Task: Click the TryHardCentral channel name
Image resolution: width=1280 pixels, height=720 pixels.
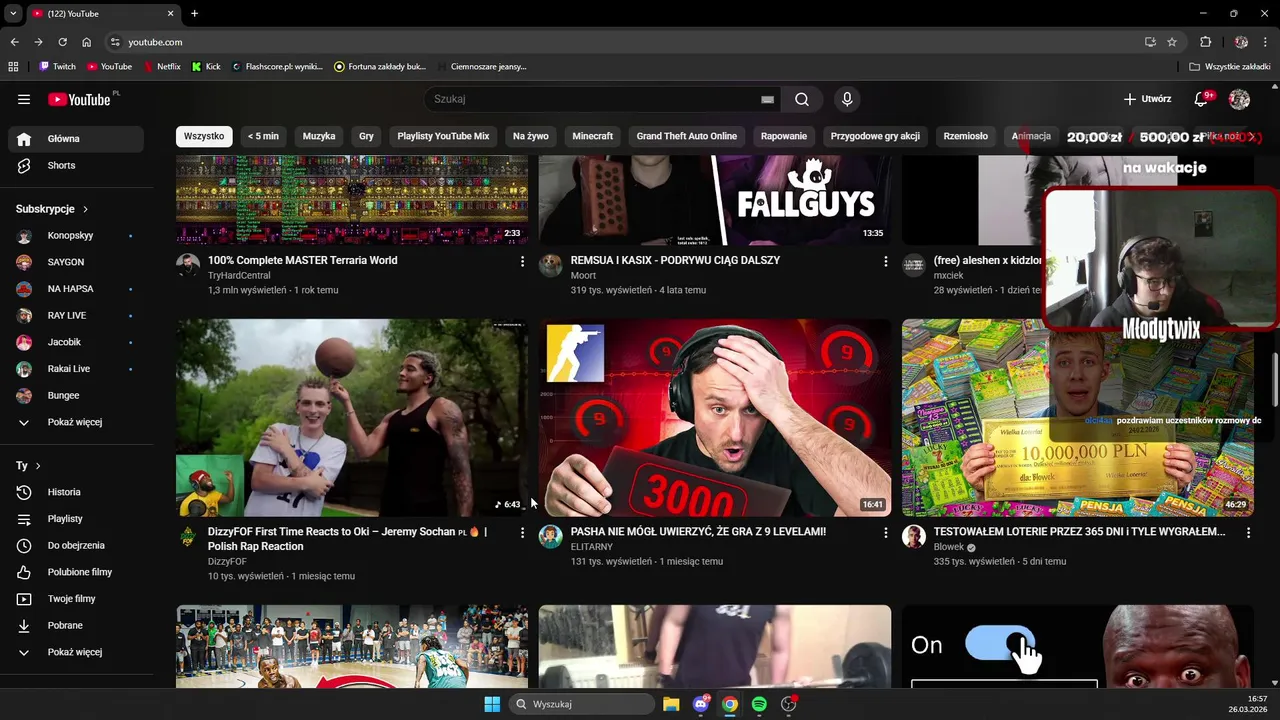Action: click(x=239, y=275)
